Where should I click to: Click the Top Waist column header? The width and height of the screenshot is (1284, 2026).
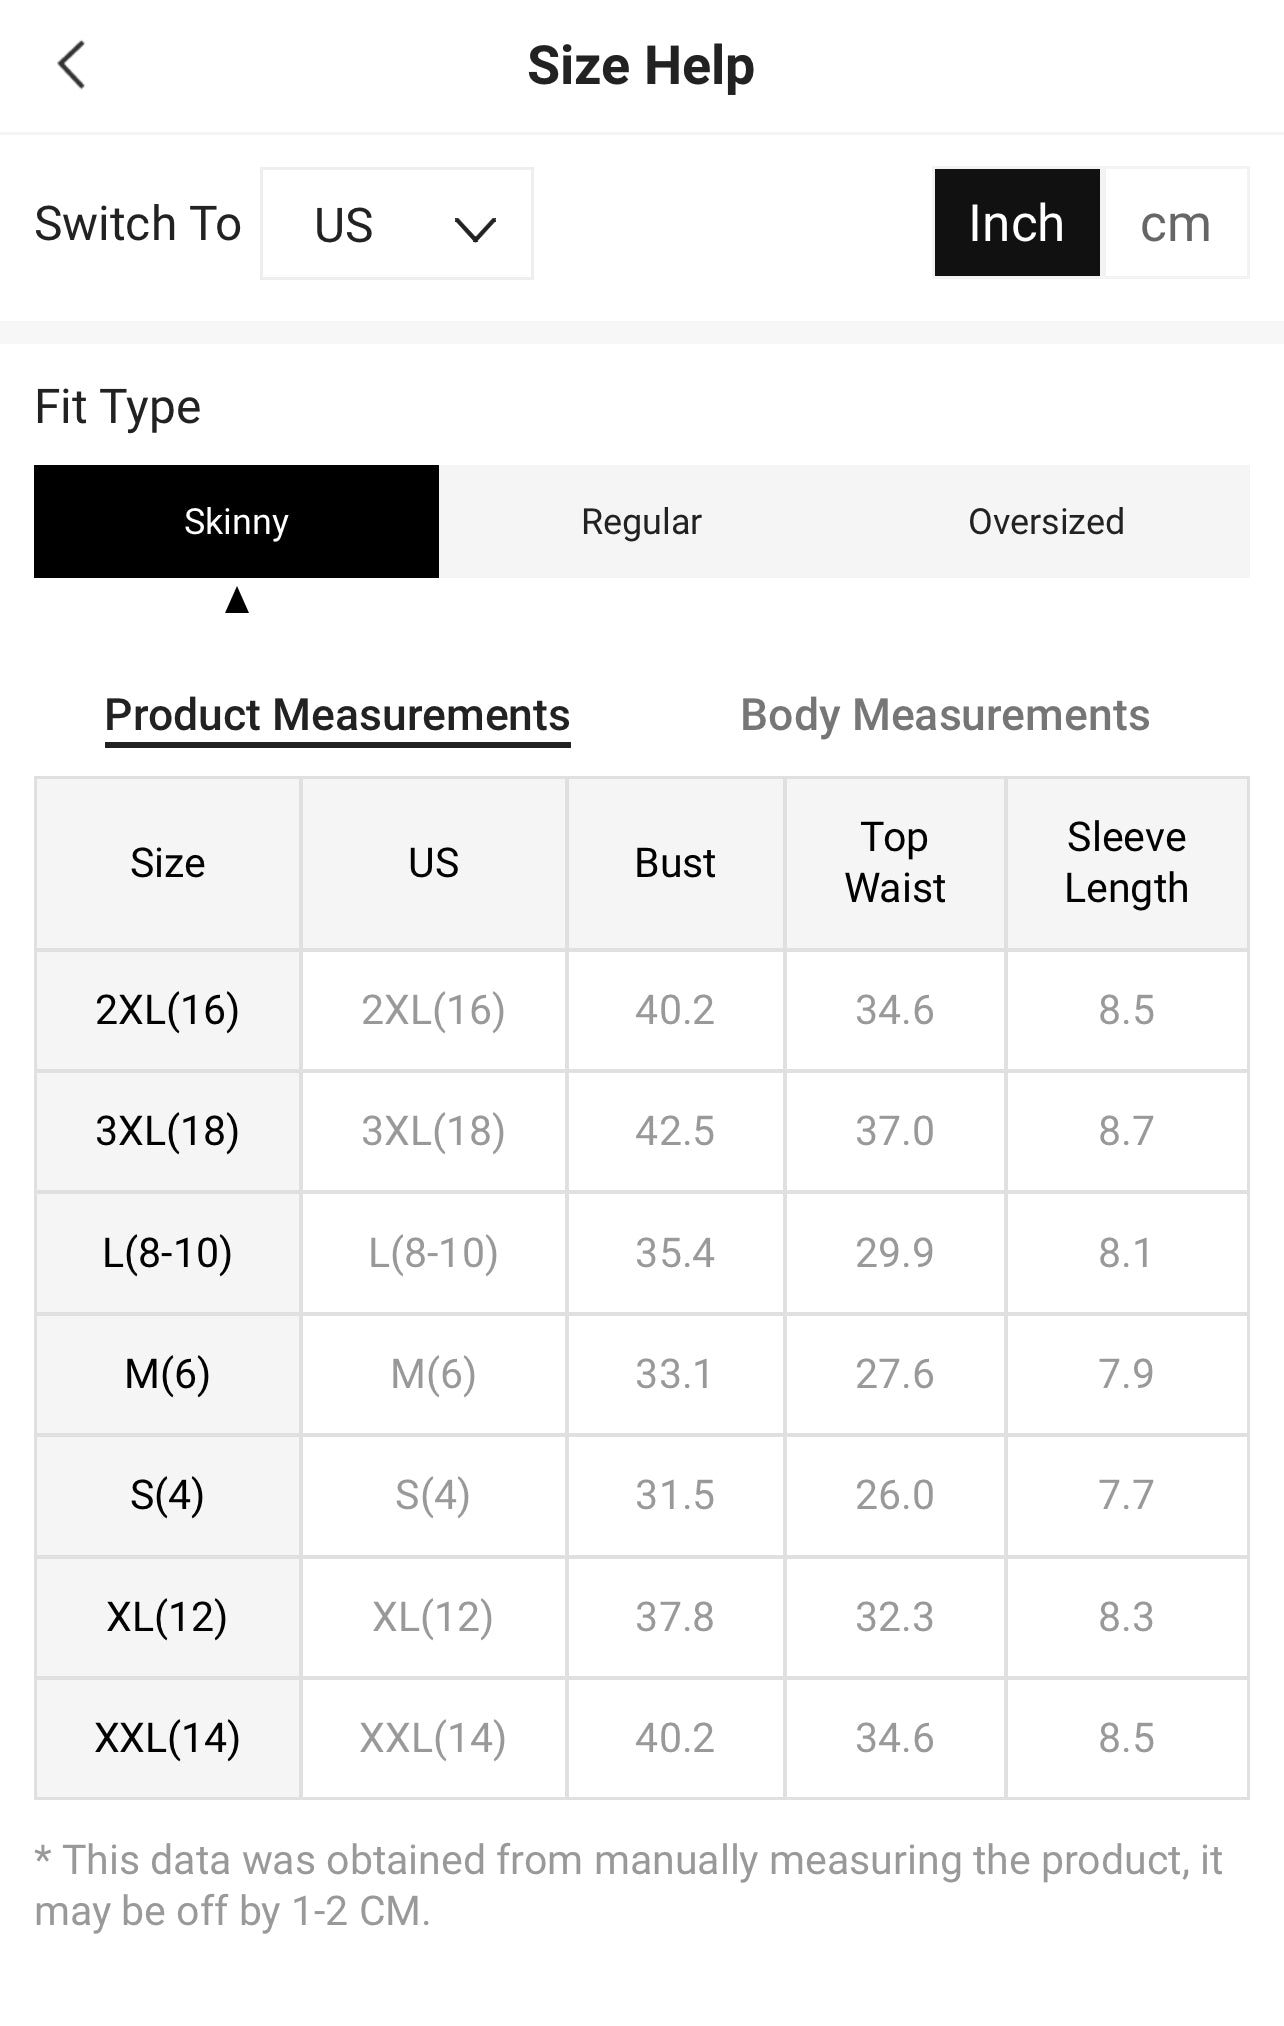coord(894,863)
